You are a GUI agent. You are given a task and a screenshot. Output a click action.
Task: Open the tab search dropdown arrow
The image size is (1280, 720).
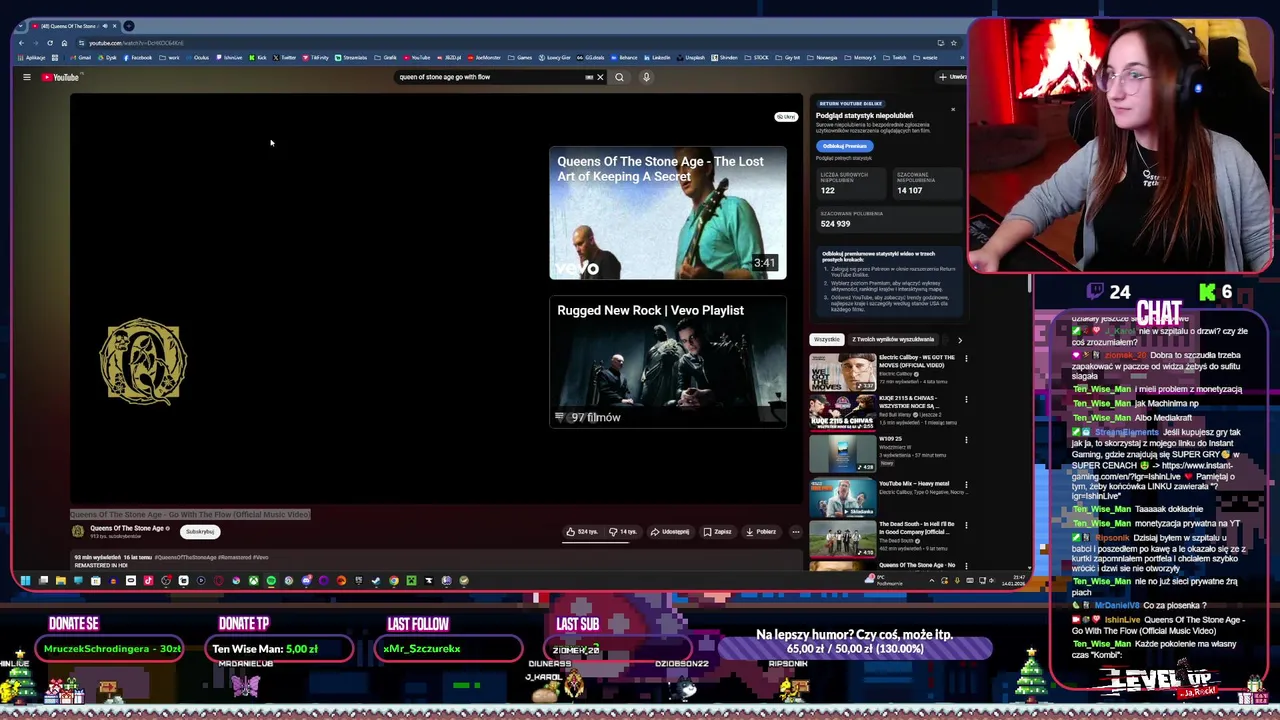coord(20,26)
